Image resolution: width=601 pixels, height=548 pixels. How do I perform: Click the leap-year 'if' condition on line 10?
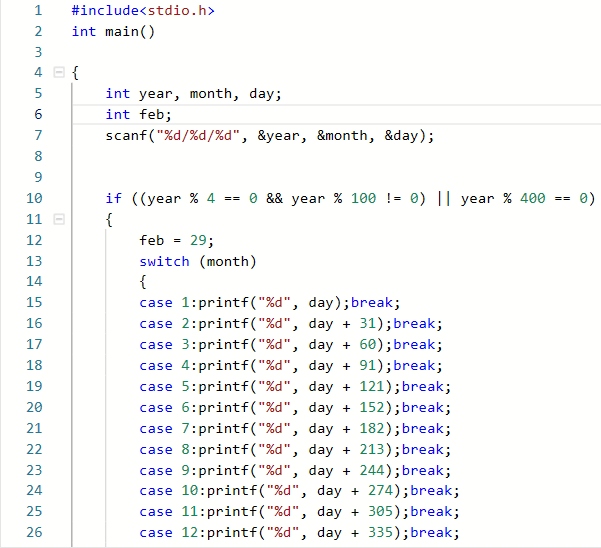tap(350, 198)
